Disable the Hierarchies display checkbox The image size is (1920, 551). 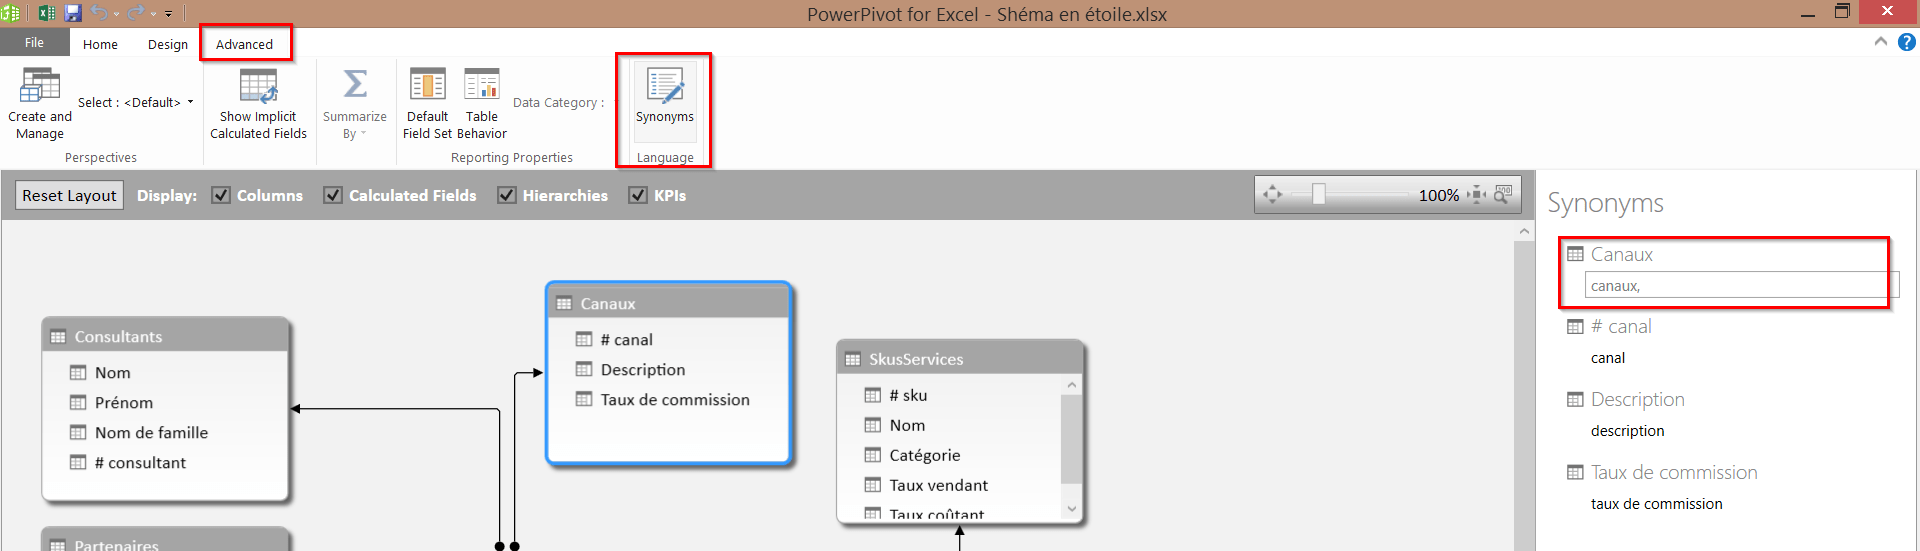[x=507, y=196]
